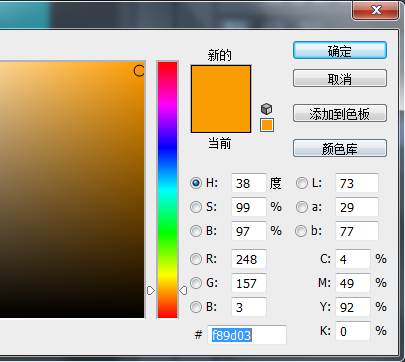Click the small web-safe orange swatch

pos(267,125)
